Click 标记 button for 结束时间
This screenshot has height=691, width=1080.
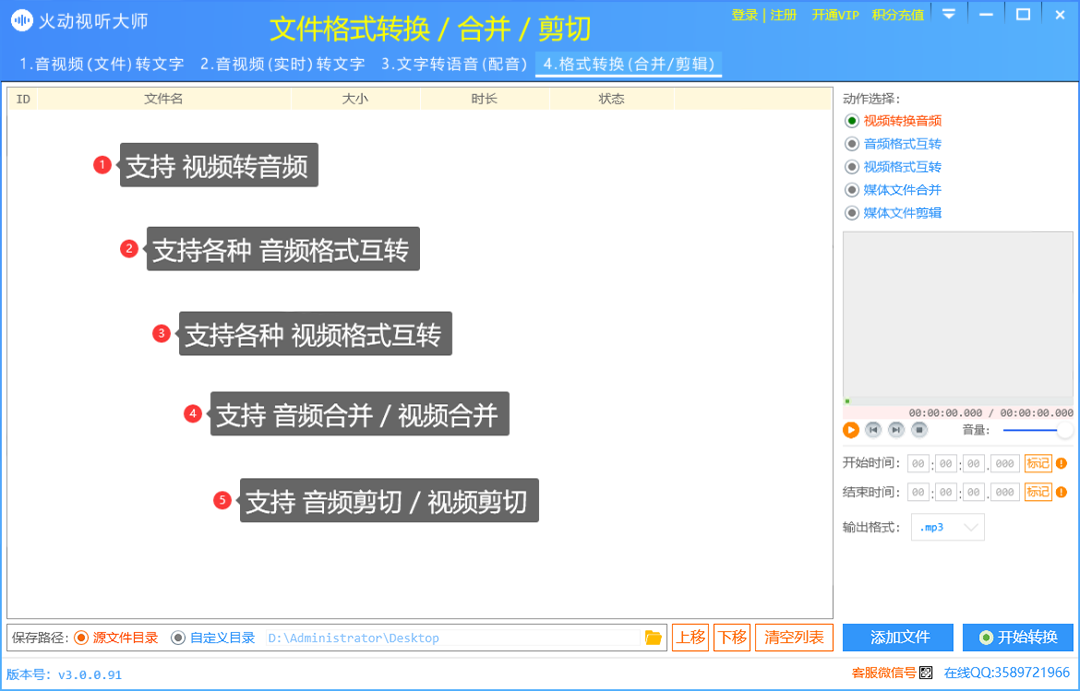click(x=1038, y=492)
